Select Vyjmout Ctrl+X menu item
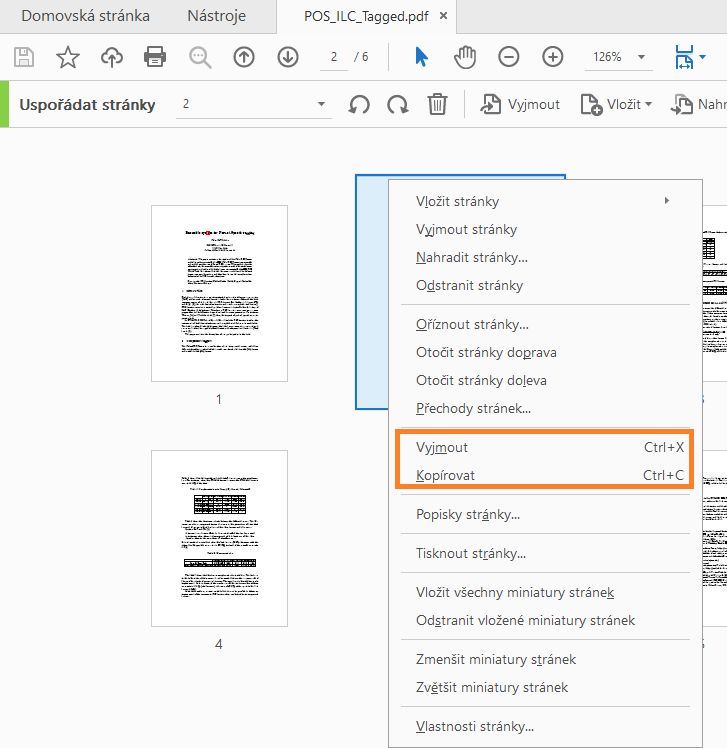Image resolution: width=727 pixels, height=748 pixels. pyautogui.click(x=545, y=447)
